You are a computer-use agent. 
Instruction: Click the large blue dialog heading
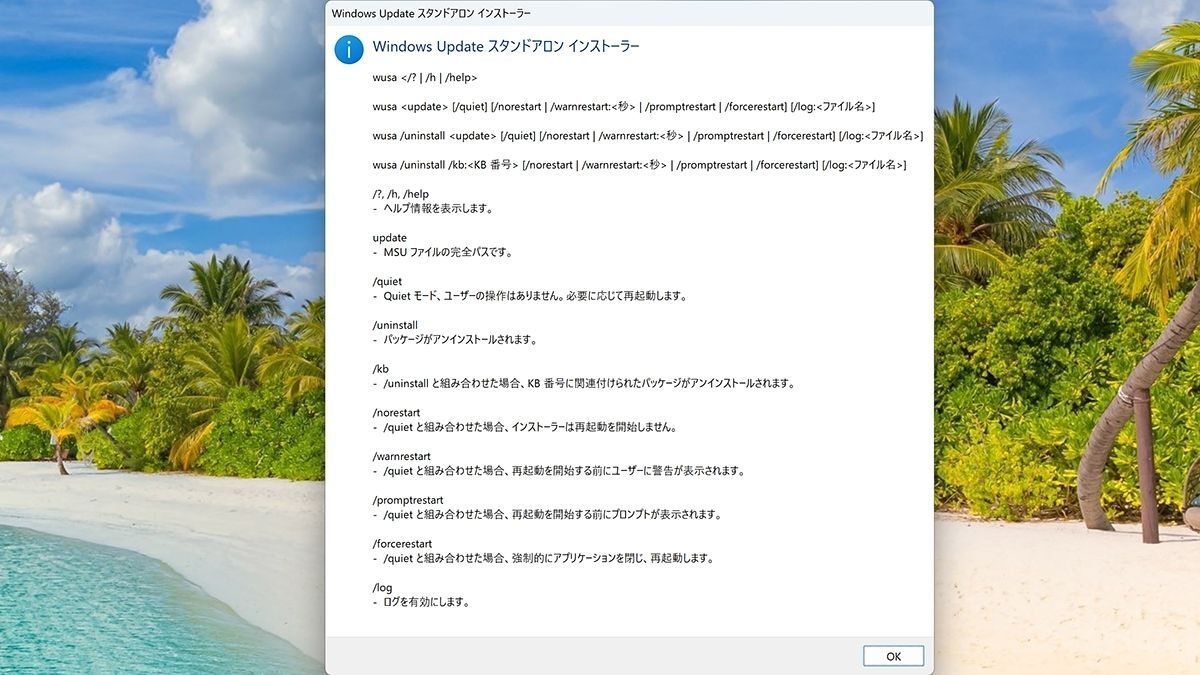coord(506,47)
